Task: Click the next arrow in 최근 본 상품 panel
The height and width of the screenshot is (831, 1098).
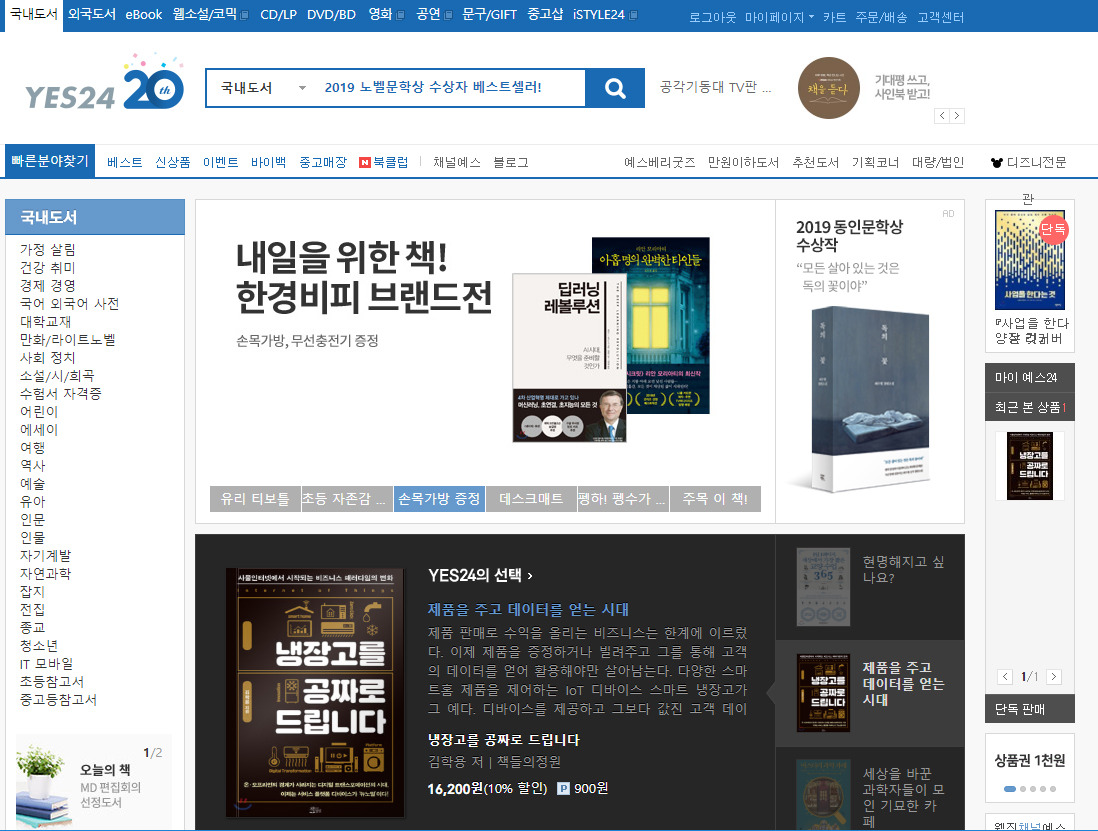Action: click(x=1052, y=676)
